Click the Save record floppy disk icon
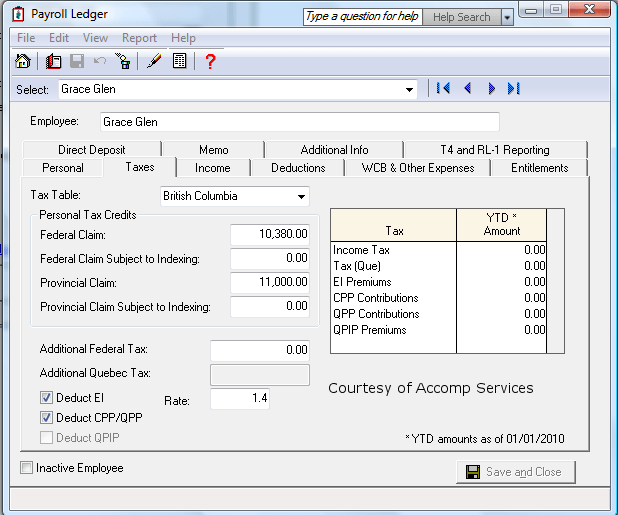This screenshot has height=515, width=618. (x=77, y=61)
